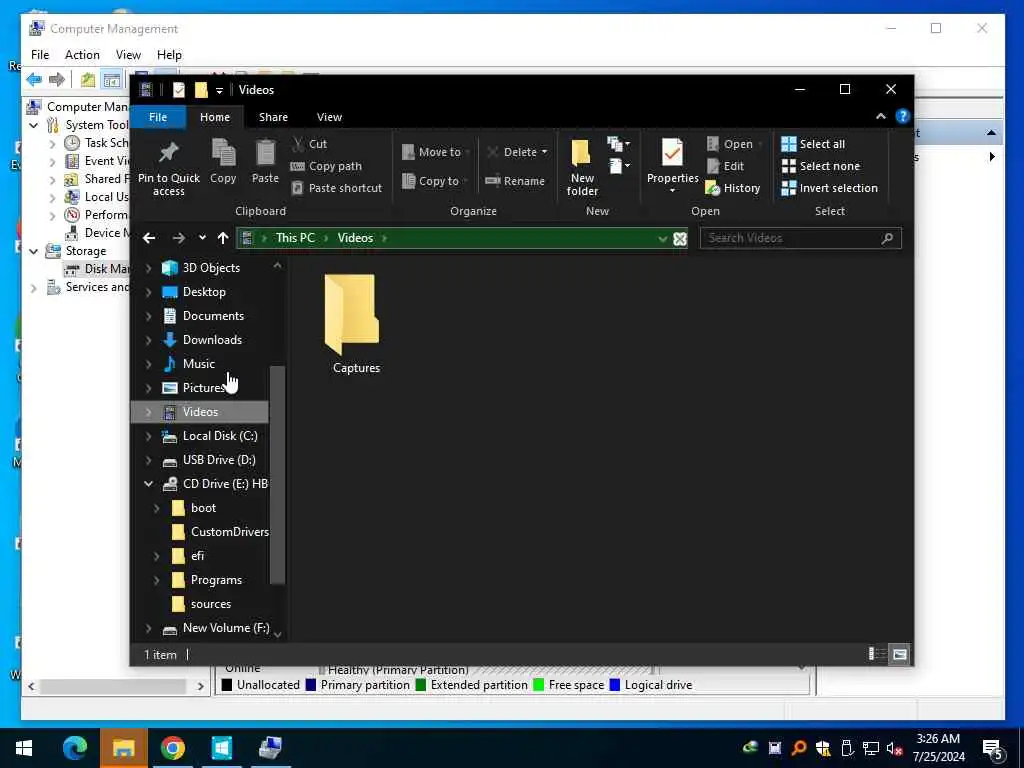Screen dimensions: 1024x768
Task: Click the Copy ribbon icon
Action: pos(223,153)
